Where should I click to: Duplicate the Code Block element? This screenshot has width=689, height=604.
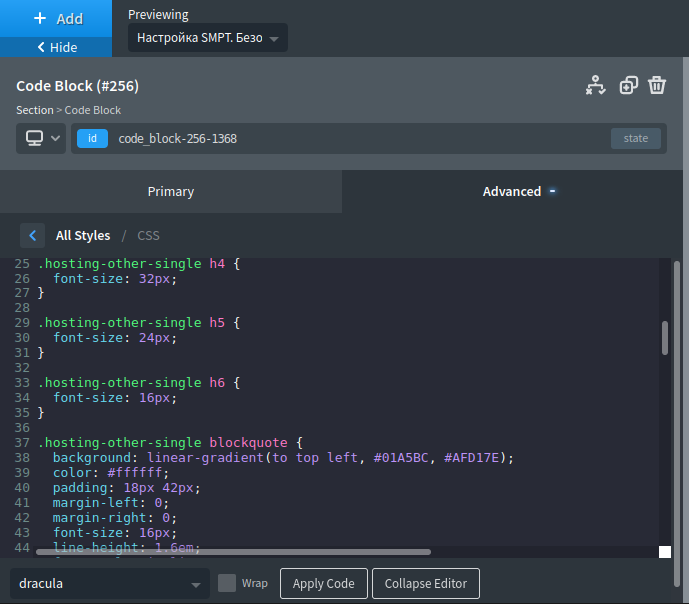coord(628,85)
